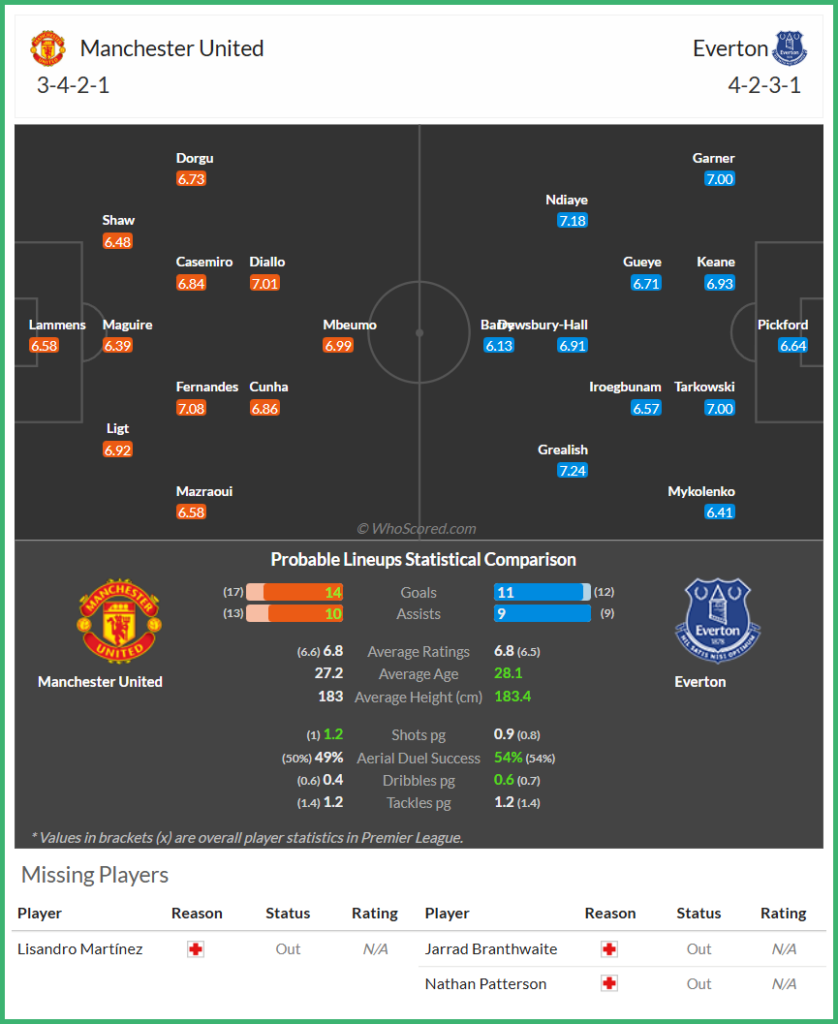Image resolution: width=838 pixels, height=1024 pixels.
Task: Click the WhoScored.com watermark text
Action: [417, 529]
